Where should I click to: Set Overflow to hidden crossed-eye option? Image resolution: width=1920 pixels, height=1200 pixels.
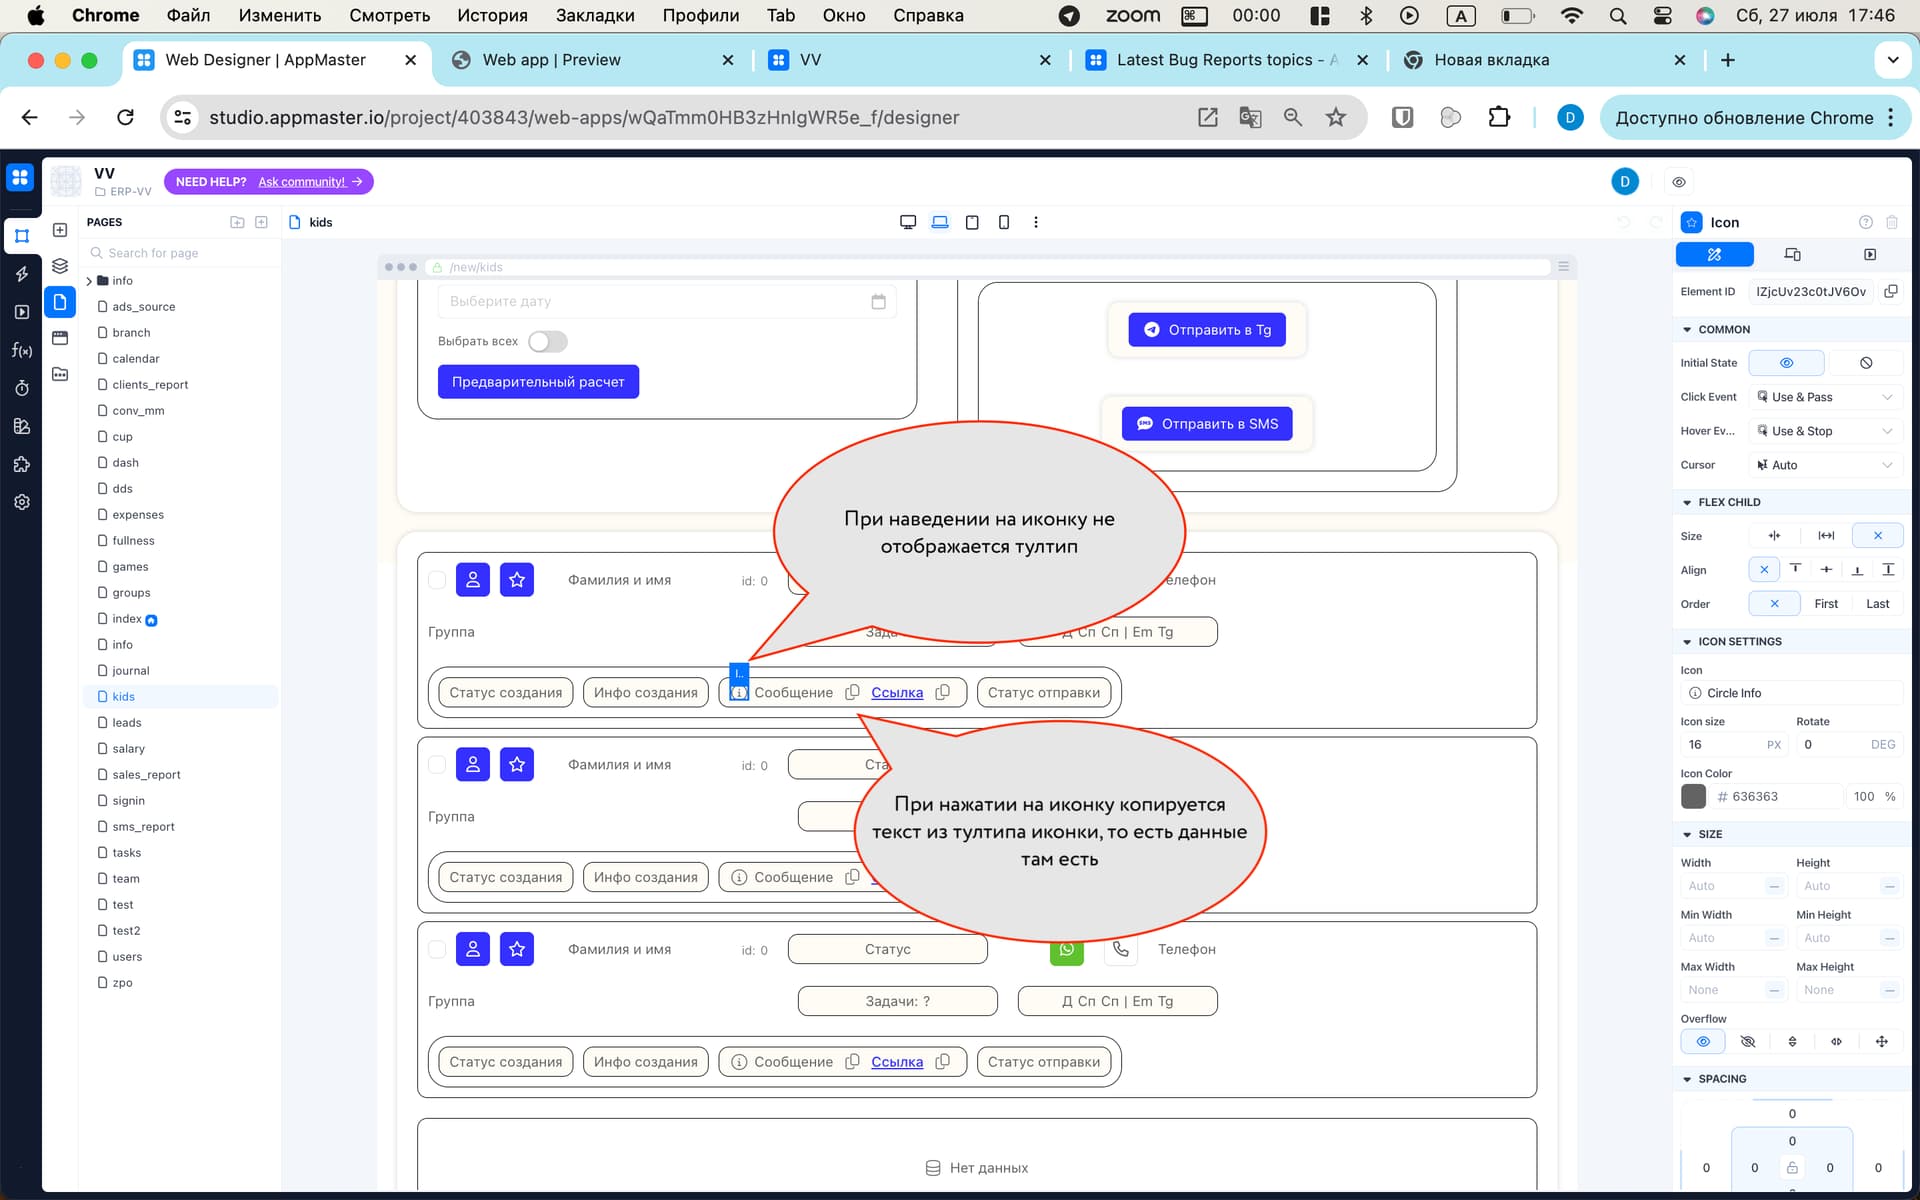pyautogui.click(x=1747, y=1041)
